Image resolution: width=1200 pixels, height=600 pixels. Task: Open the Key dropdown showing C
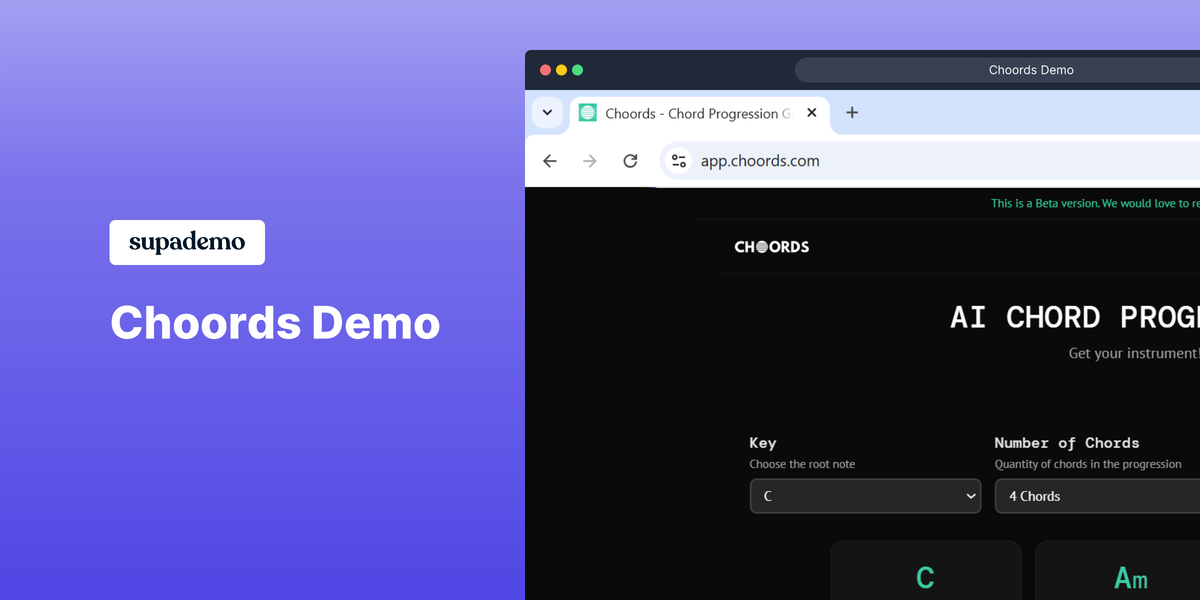click(x=865, y=496)
